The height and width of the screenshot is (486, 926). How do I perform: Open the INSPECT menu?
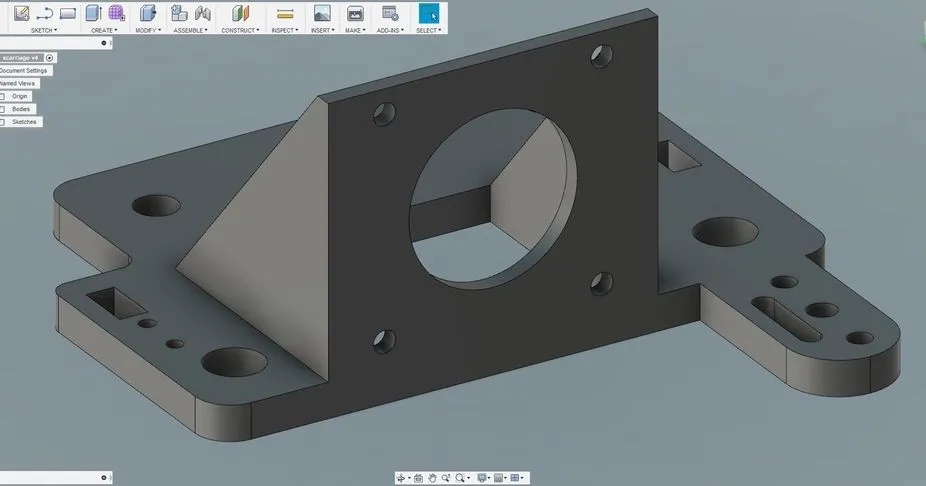pyautogui.click(x=285, y=30)
